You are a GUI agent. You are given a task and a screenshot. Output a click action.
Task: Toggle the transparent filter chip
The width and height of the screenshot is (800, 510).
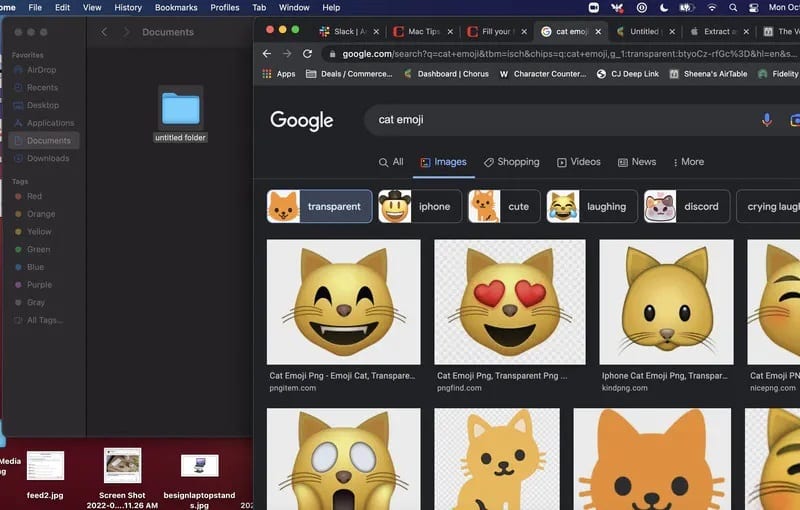[x=320, y=207]
